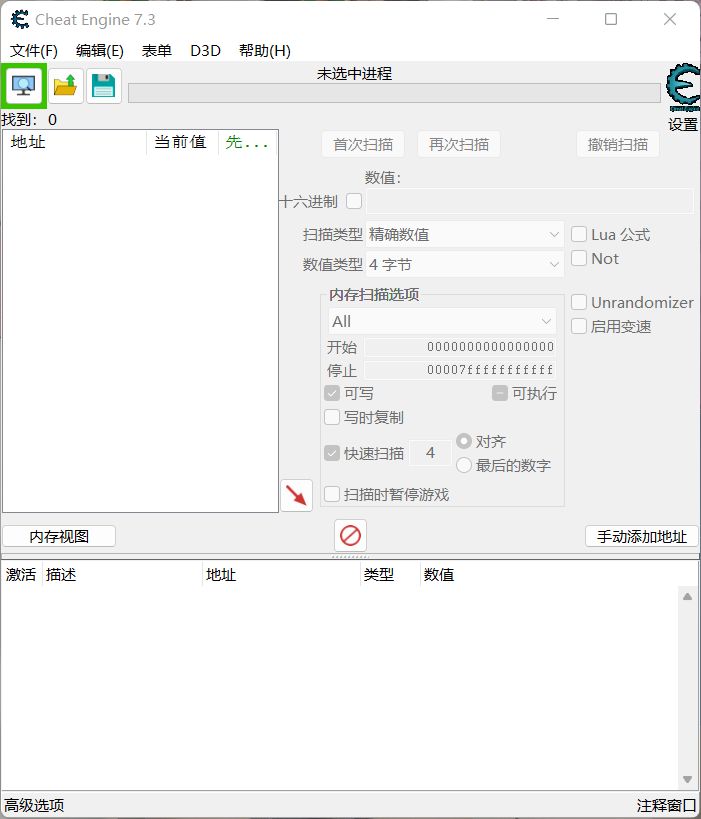Image resolution: width=701 pixels, height=819 pixels.
Task: Open 高级选项 at bottom left
Action: coord(34,805)
